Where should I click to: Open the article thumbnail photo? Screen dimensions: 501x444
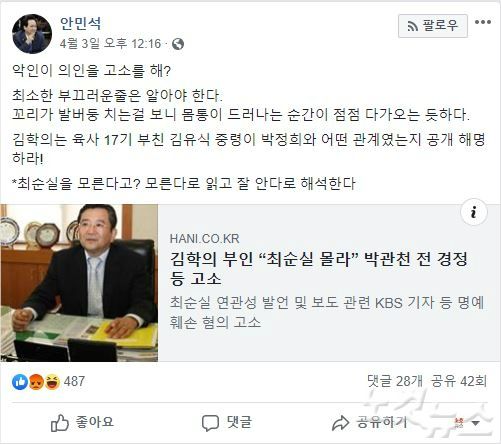click(79, 283)
